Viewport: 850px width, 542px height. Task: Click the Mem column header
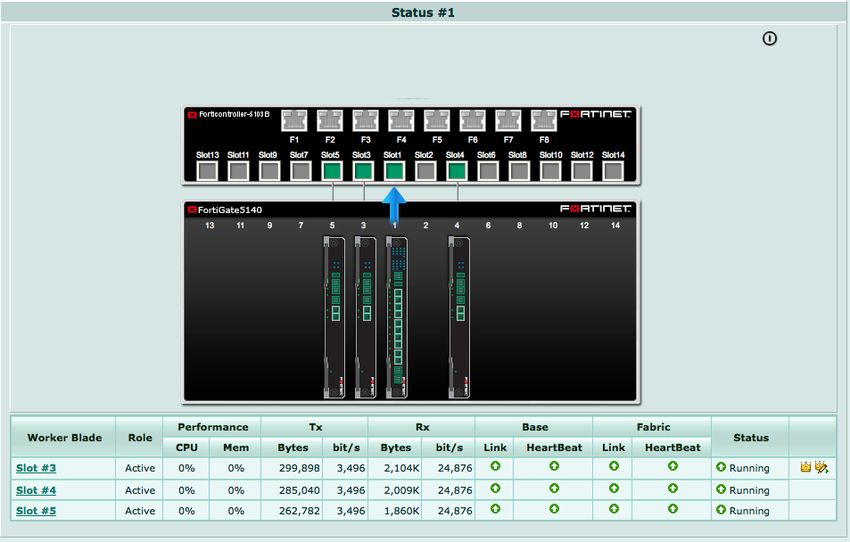[236, 448]
